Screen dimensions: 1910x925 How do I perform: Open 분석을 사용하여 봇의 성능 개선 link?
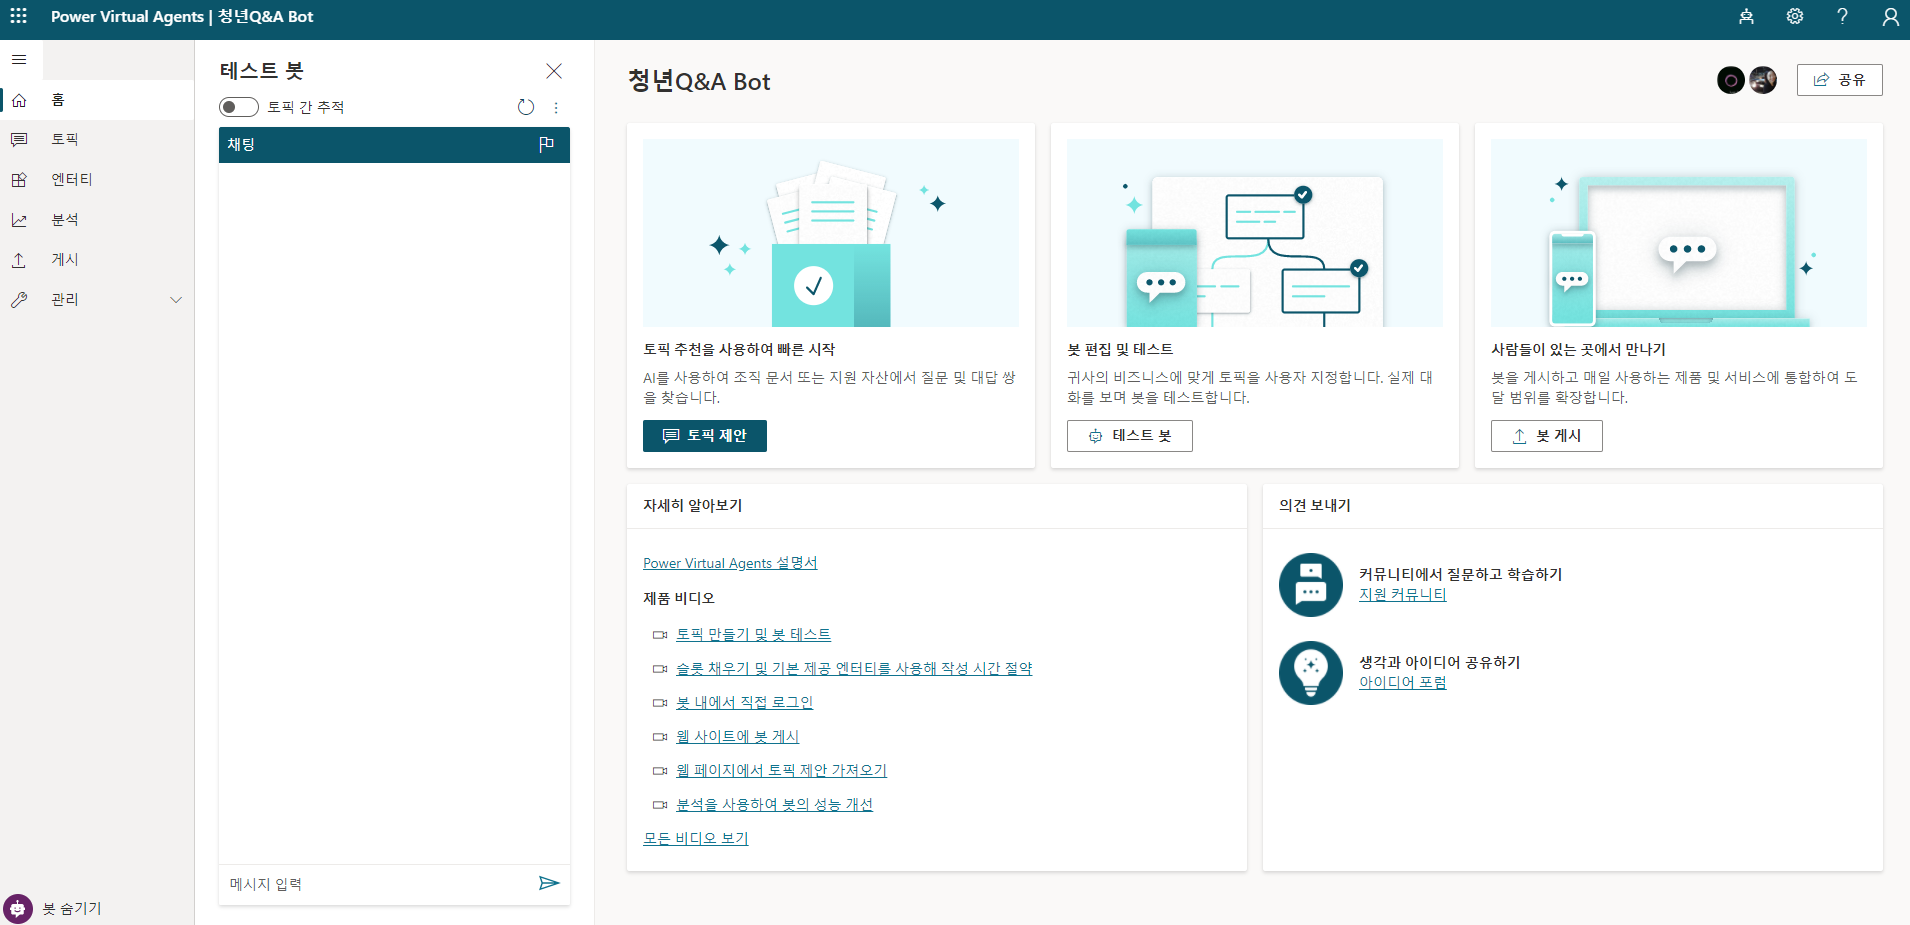coord(774,805)
